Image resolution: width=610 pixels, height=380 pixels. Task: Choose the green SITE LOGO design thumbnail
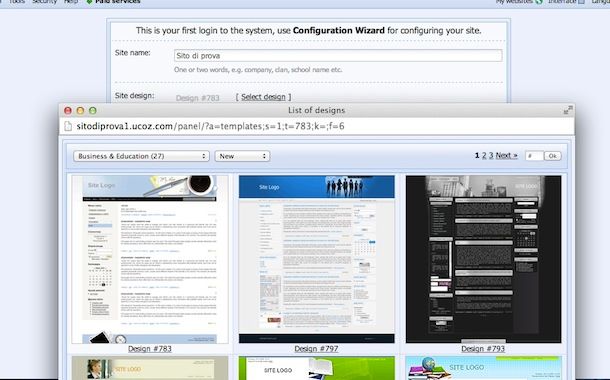pos(317,368)
